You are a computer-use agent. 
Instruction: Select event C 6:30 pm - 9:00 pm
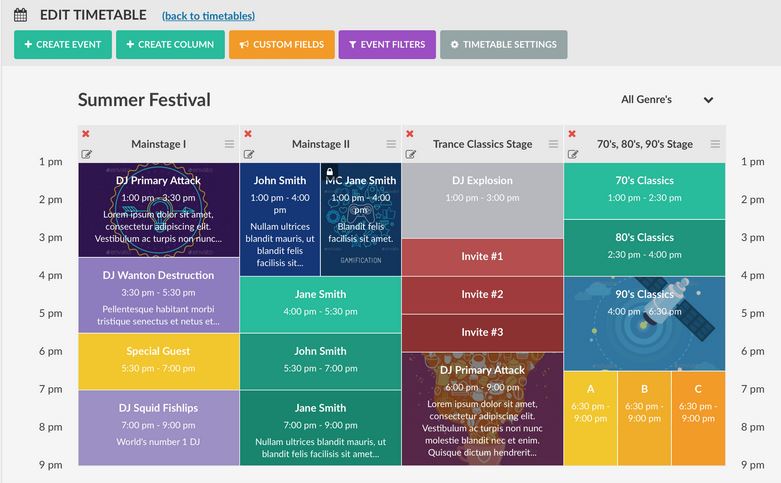[698, 418]
